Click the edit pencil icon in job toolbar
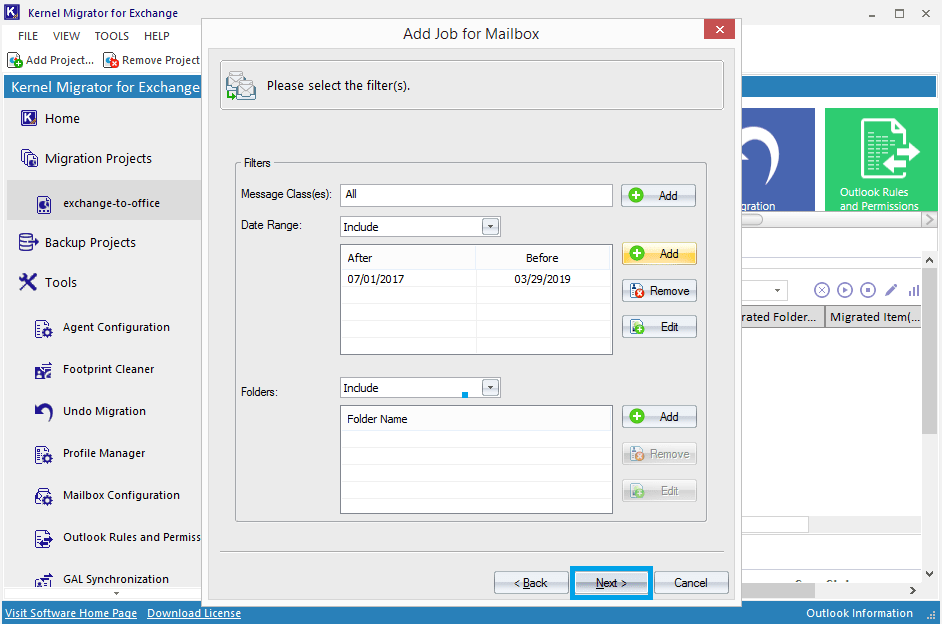 [x=891, y=291]
